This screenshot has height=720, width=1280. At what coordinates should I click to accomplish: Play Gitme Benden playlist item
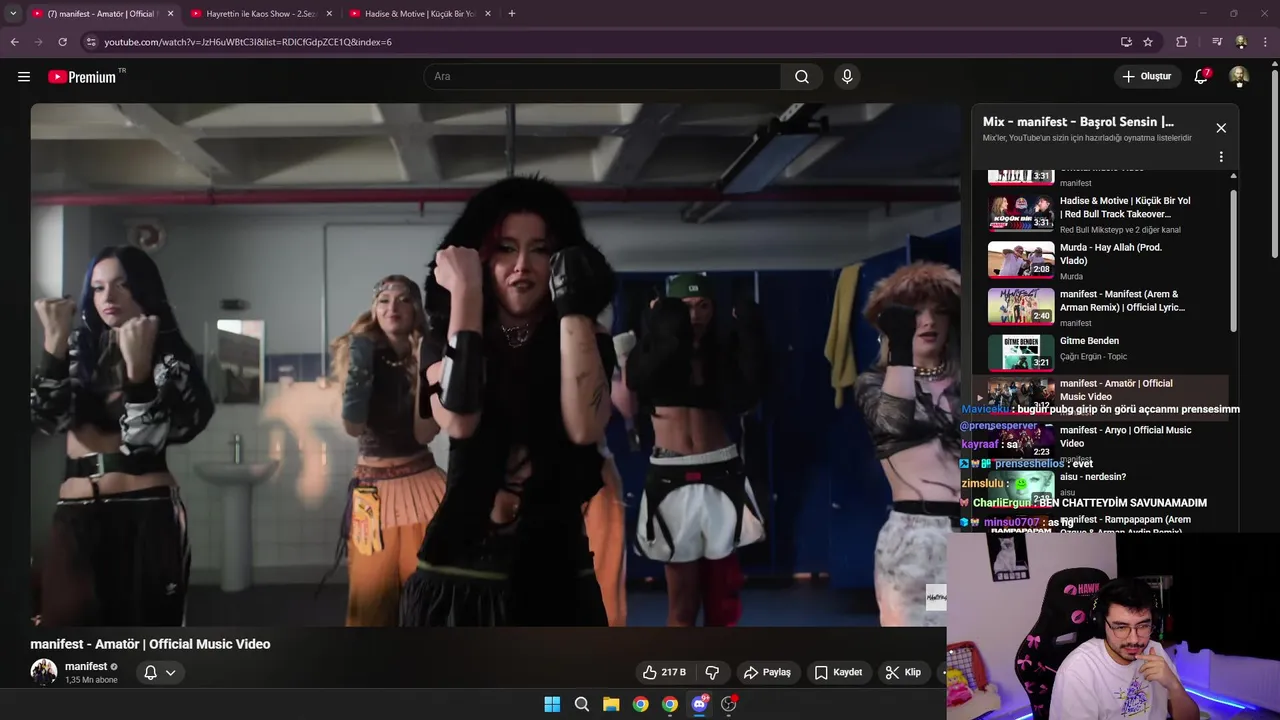(x=1100, y=353)
